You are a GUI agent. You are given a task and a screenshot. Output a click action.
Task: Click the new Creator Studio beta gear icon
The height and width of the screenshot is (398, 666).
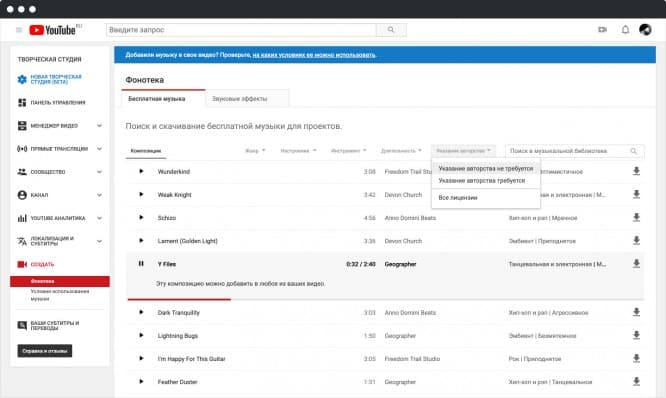point(22,79)
